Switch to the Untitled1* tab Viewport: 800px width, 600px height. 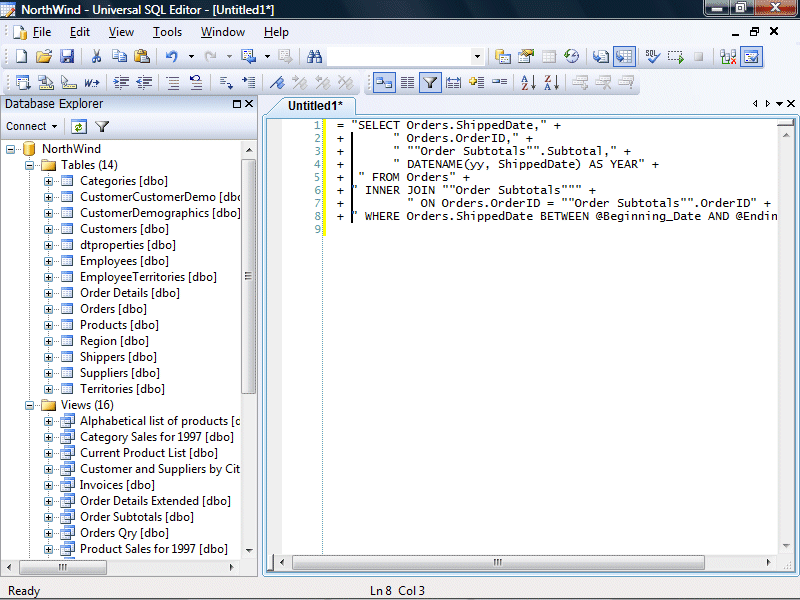315,106
